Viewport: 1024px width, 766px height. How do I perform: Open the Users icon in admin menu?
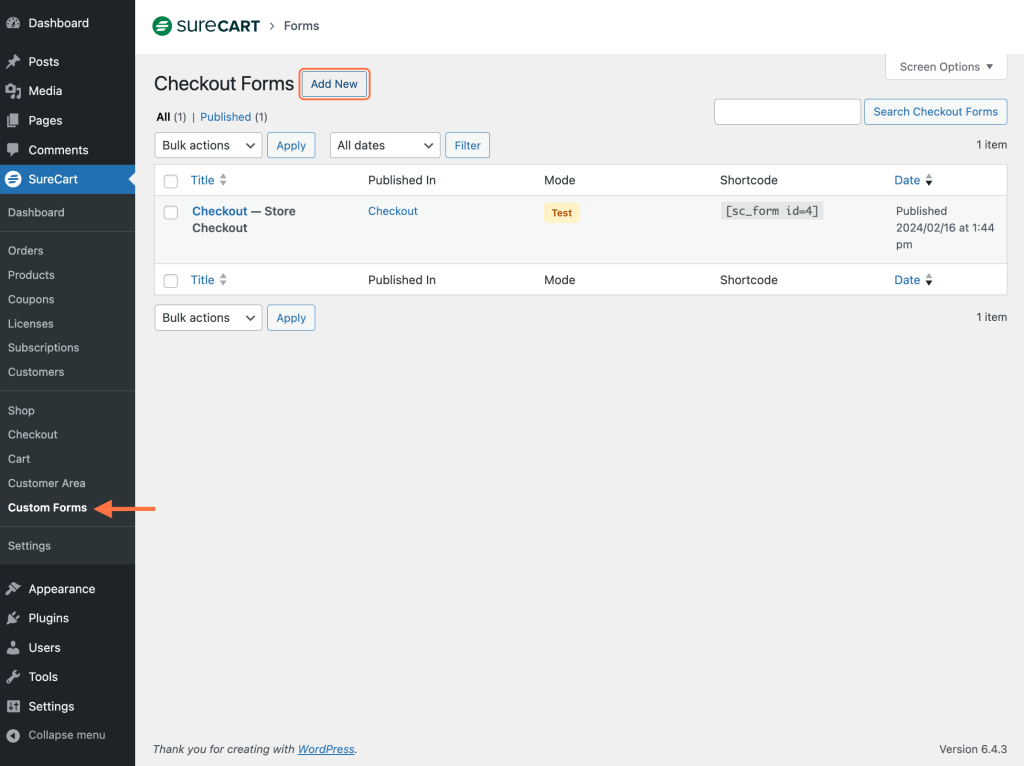14,647
